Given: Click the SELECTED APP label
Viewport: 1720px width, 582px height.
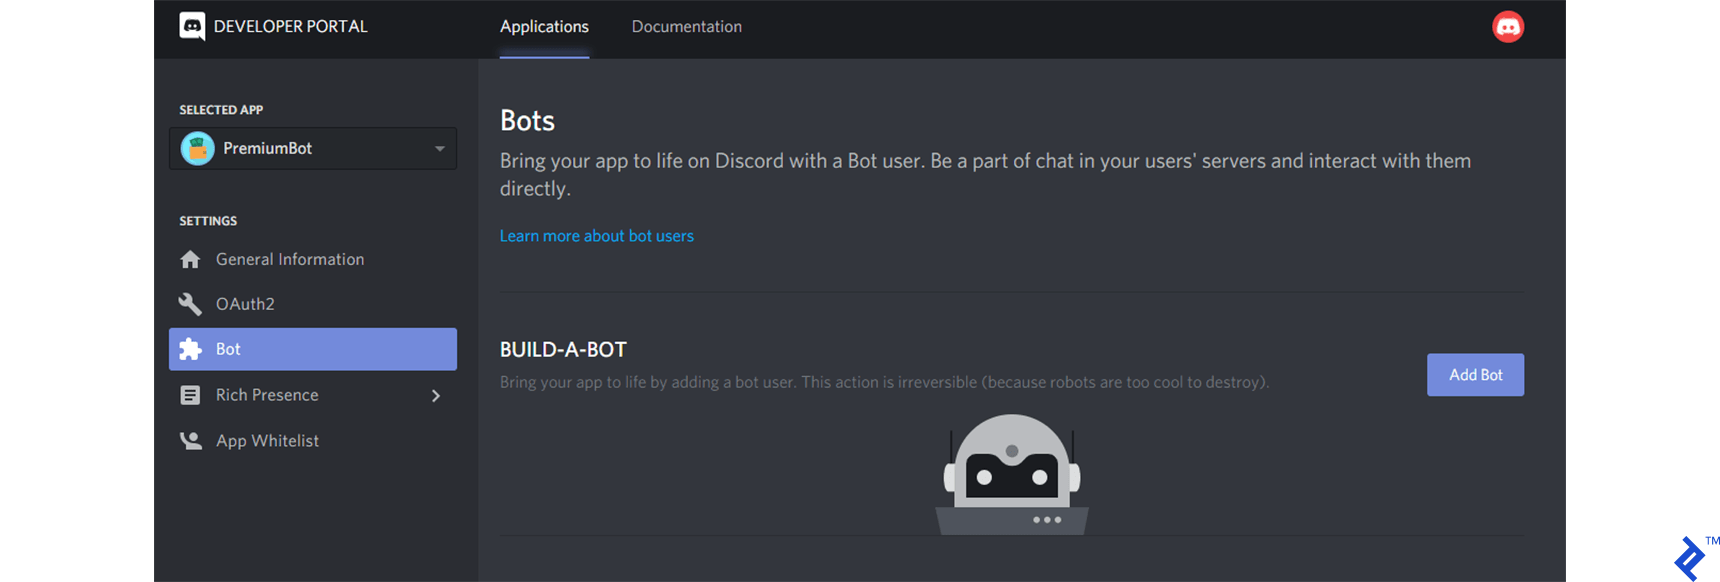Looking at the screenshot, I should click(221, 110).
